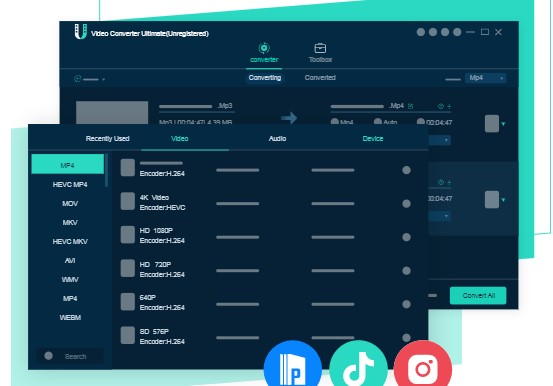The height and width of the screenshot is (386, 553).
Task: Open the second file's subtitle dropdown
Action: [x=439, y=216]
